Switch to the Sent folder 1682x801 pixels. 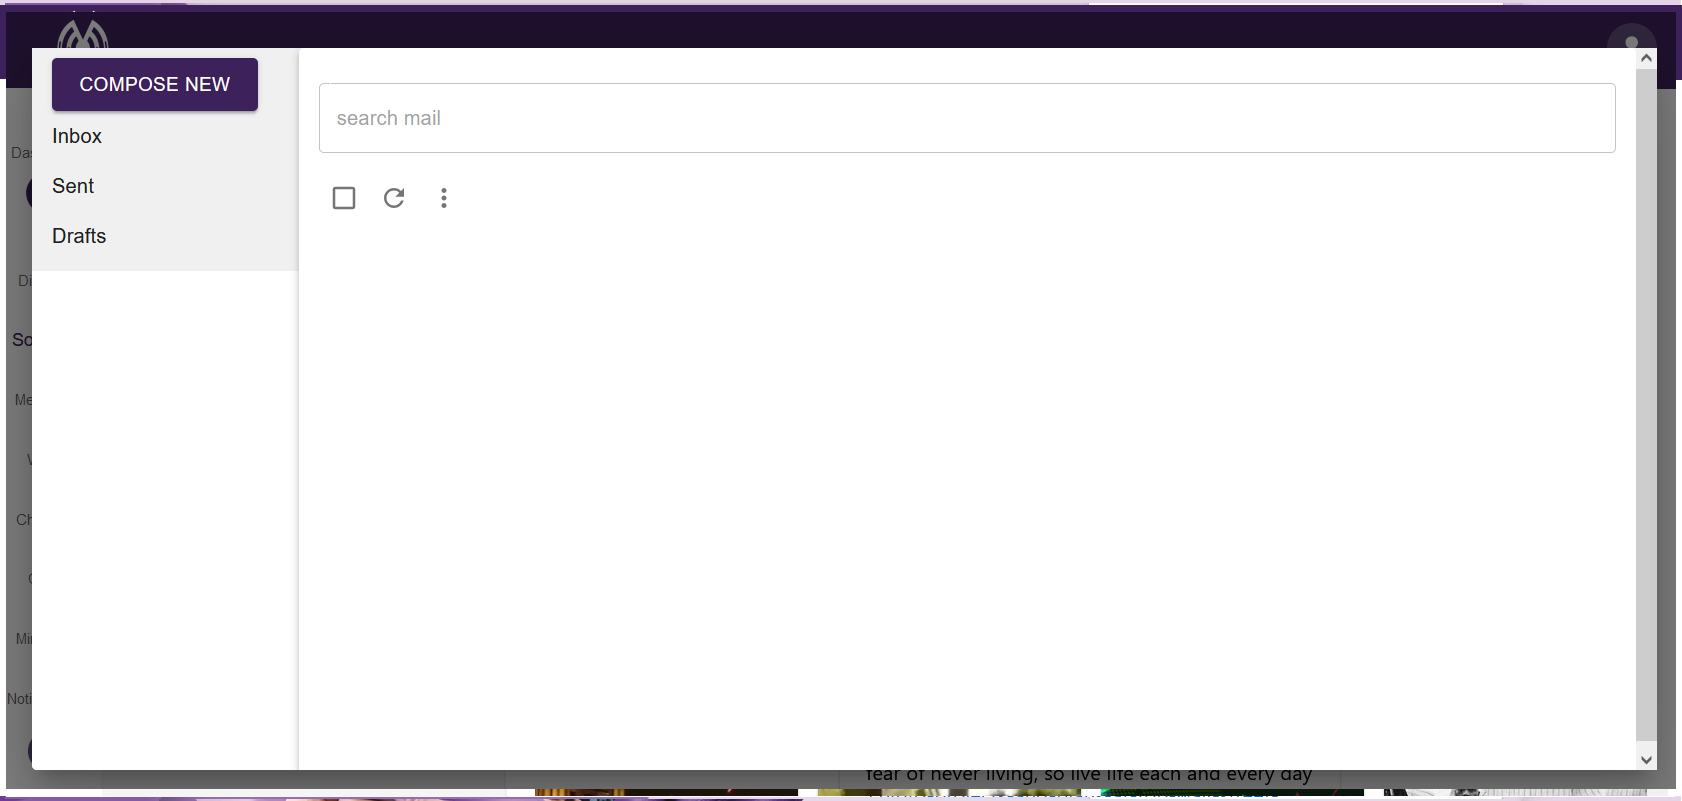[x=73, y=186]
